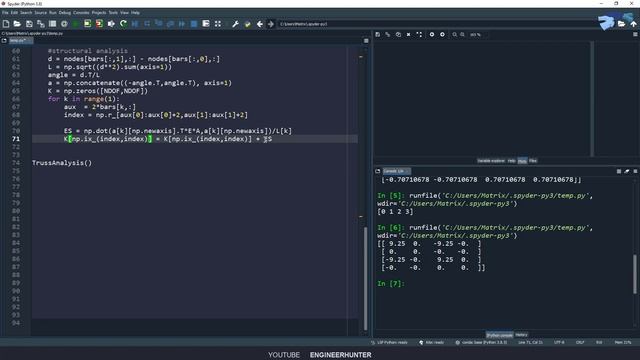640x360 pixels.
Task: Copy plot to clipboard
Action: [x=398, y=35]
